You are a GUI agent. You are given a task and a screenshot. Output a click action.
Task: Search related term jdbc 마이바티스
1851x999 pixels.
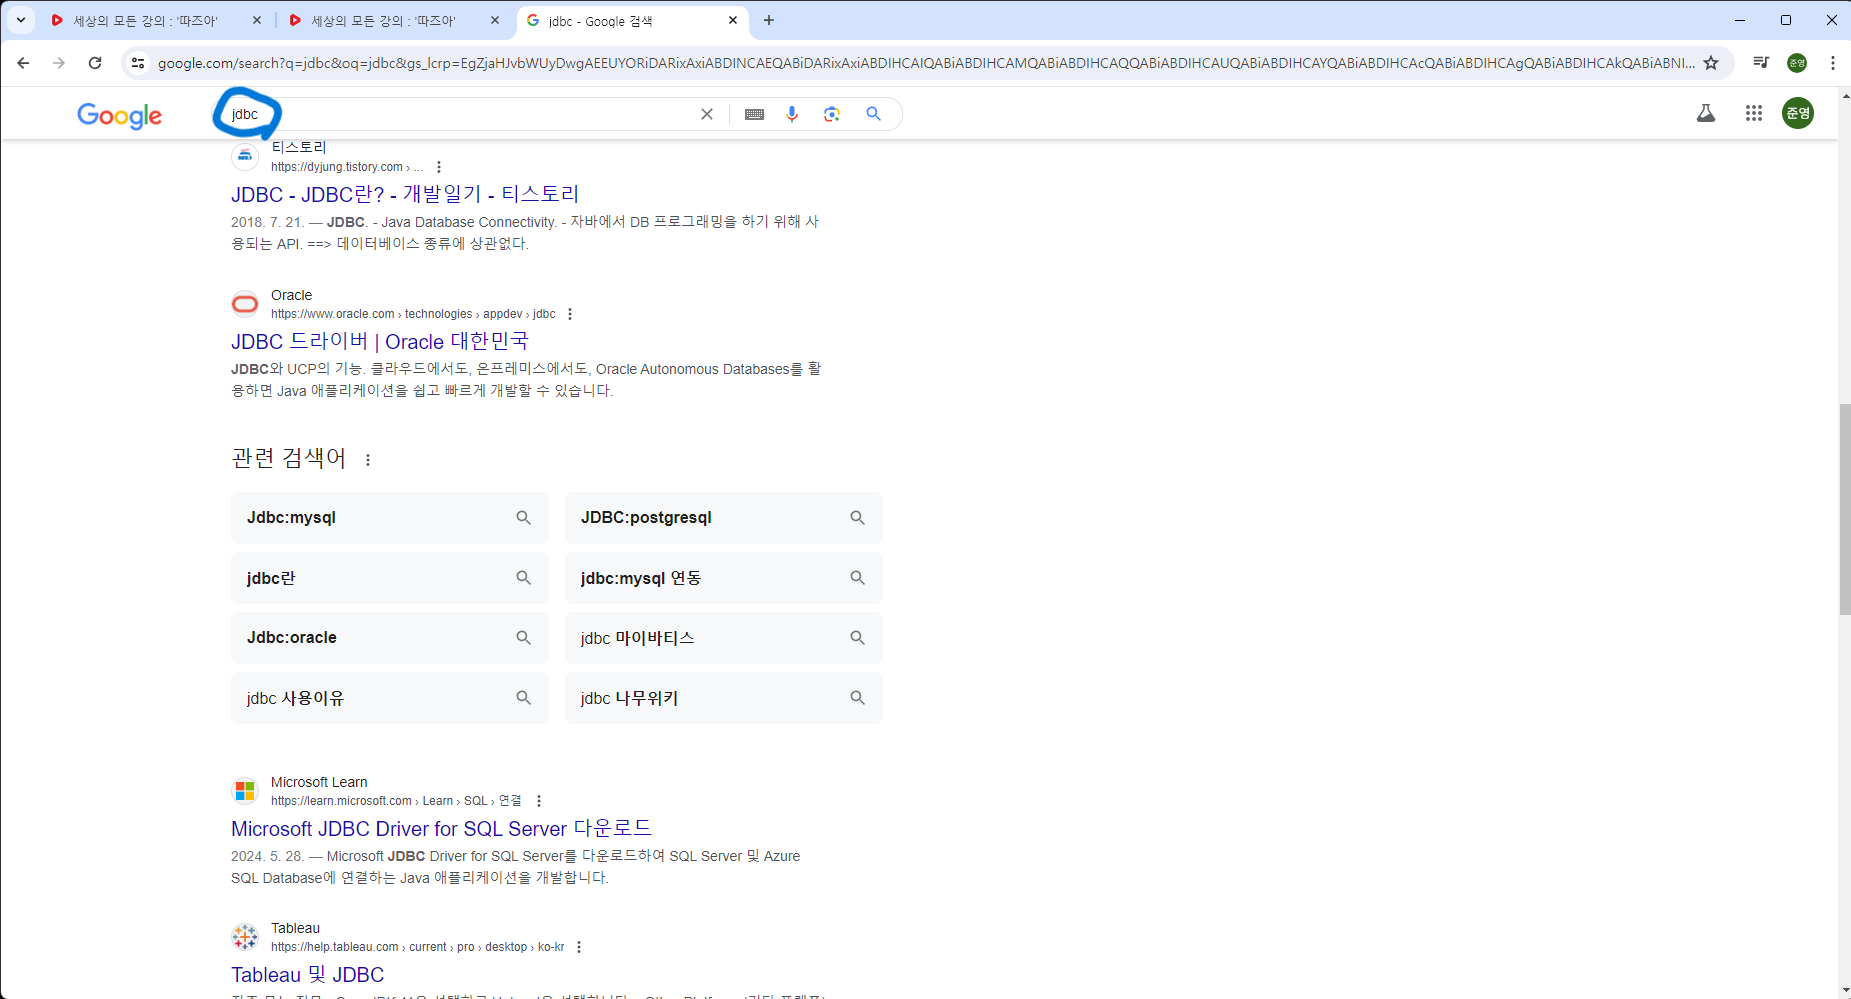724,638
